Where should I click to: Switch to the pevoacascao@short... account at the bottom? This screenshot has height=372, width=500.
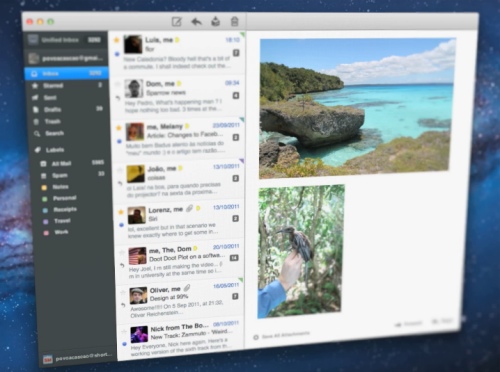[79, 357]
